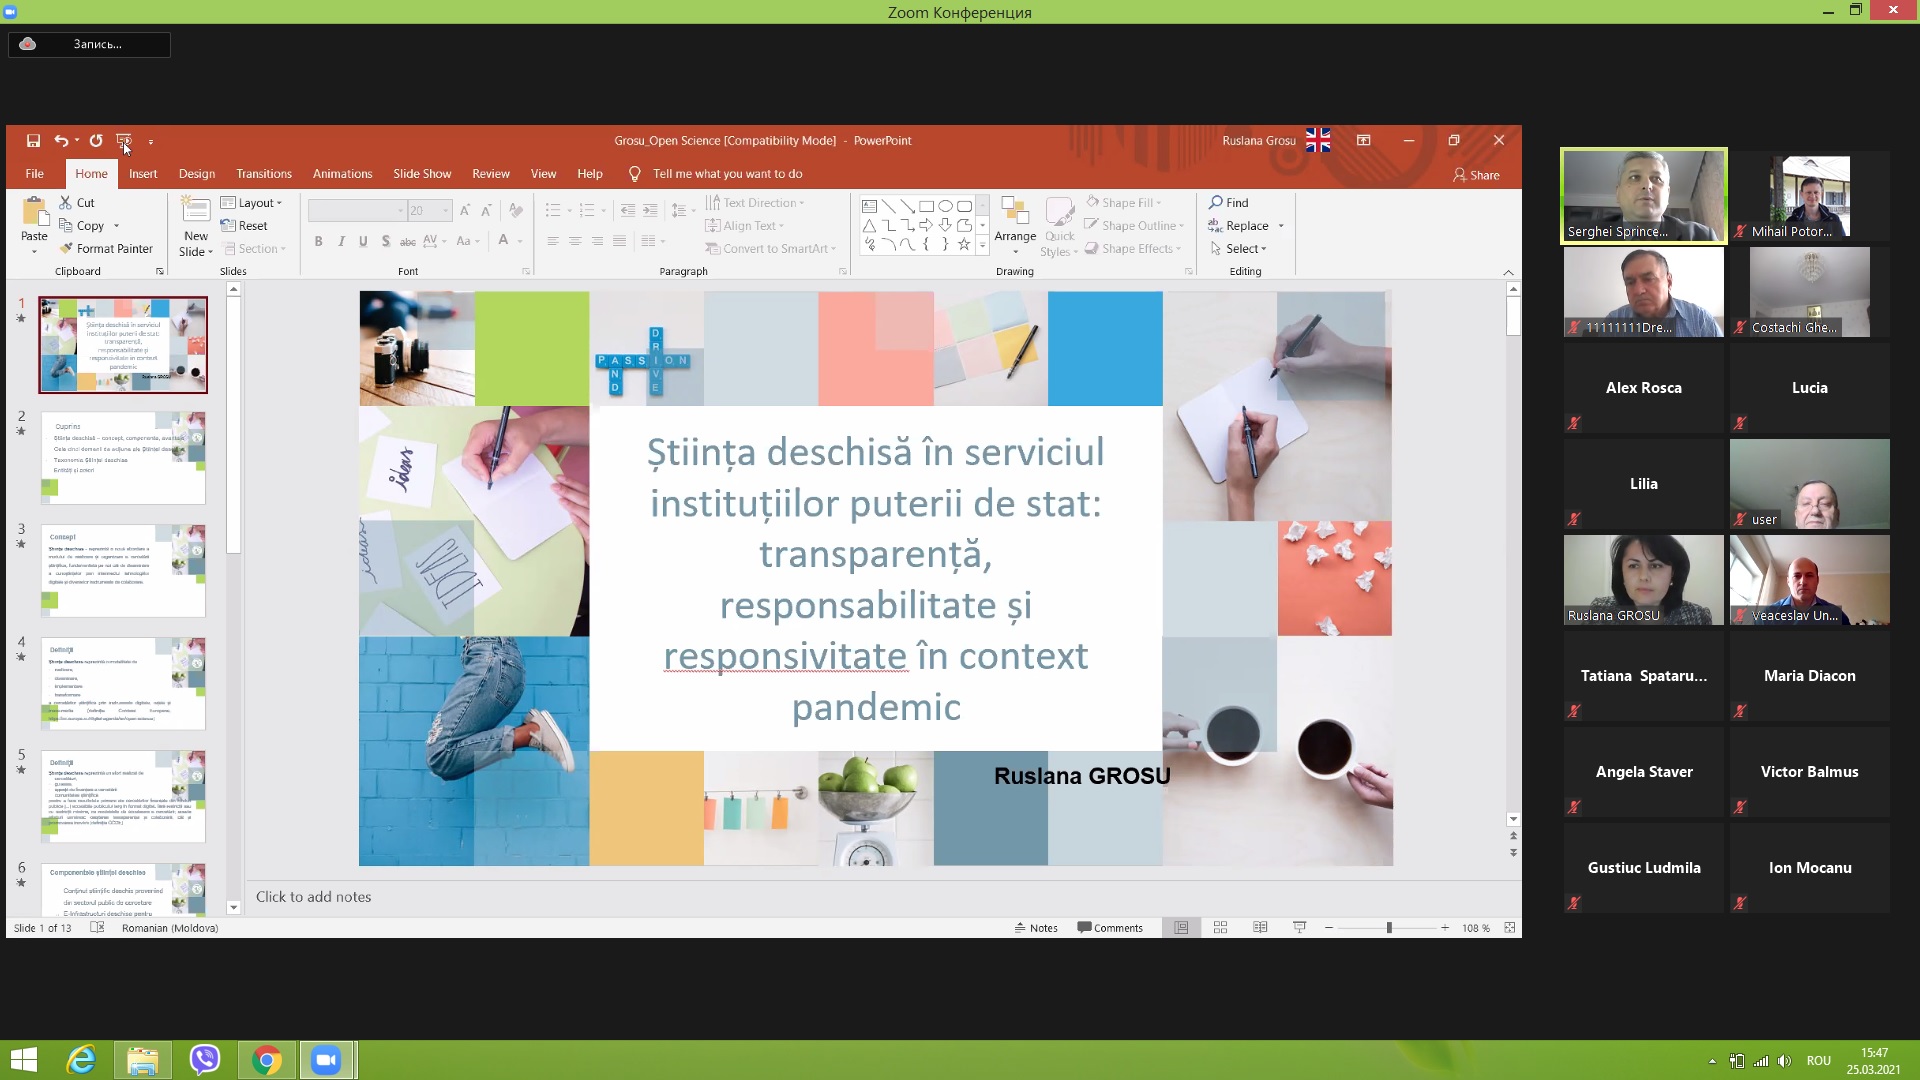This screenshot has height=1080, width=1920.
Task: Select slide 4 thumbnail in panel
Action: [x=123, y=684]
